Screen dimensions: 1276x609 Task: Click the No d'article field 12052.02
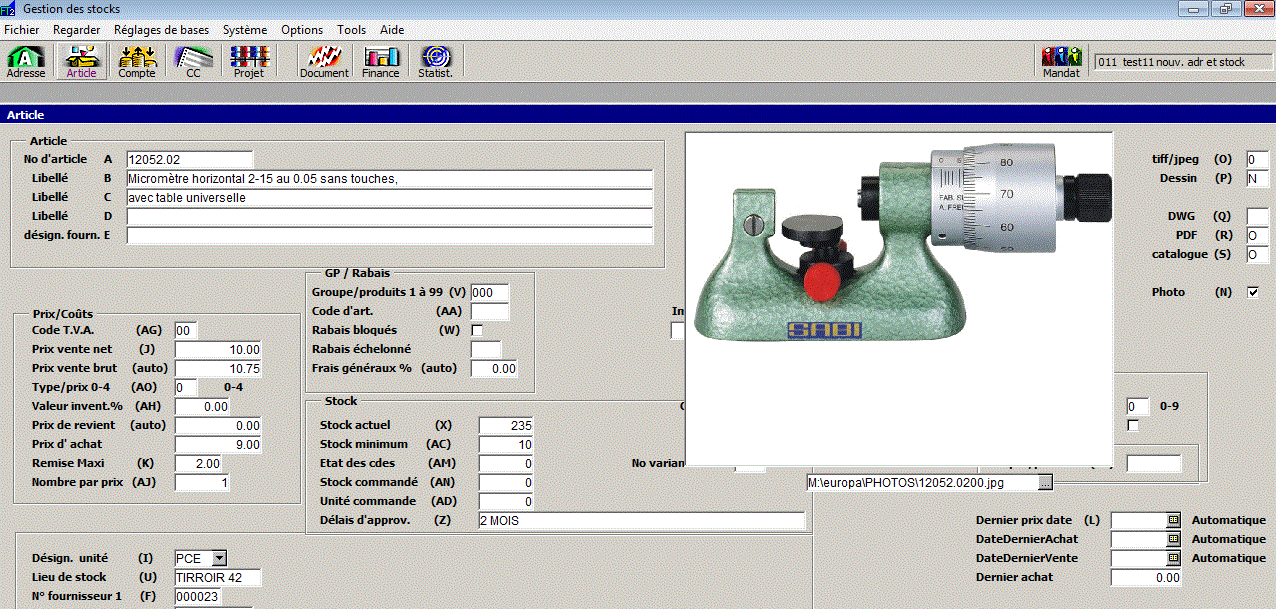pyautogui.click(x=190, y=159)
